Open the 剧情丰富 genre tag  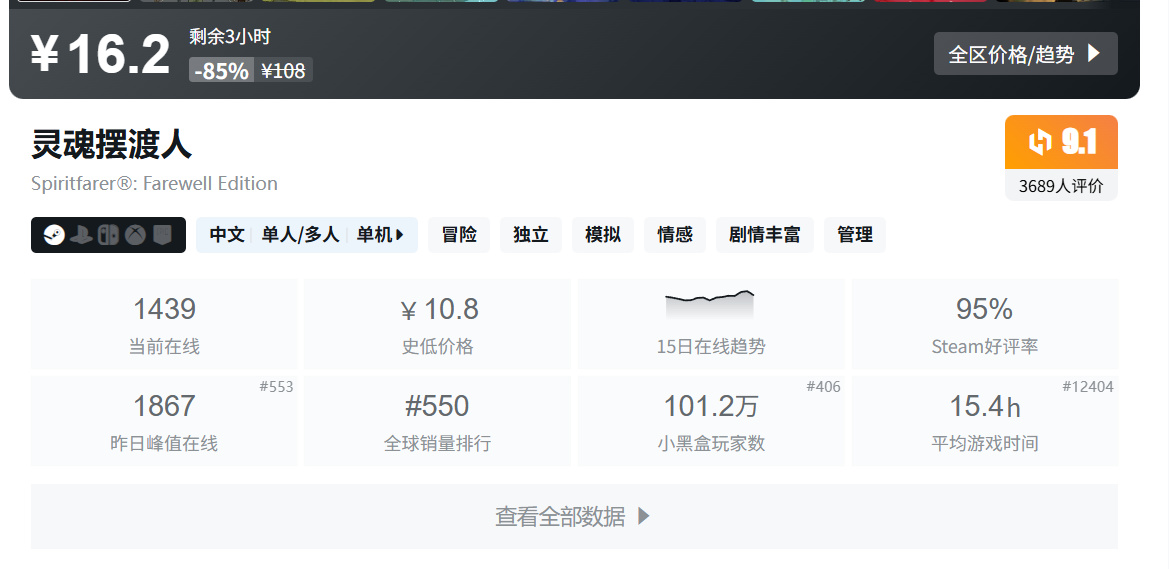tap(764, 235)
